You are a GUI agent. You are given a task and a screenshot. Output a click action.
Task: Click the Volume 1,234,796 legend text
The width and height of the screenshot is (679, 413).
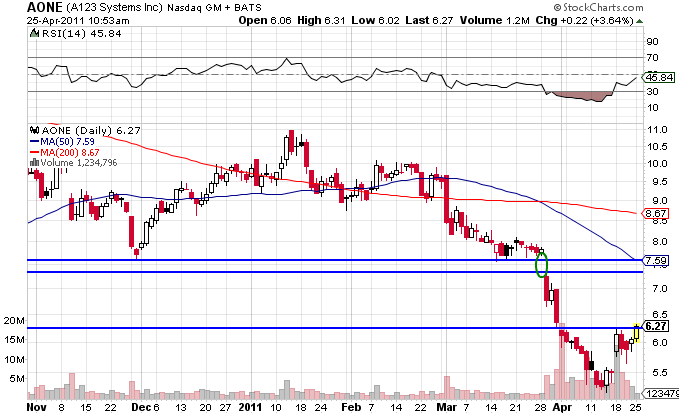pos(79,163)
